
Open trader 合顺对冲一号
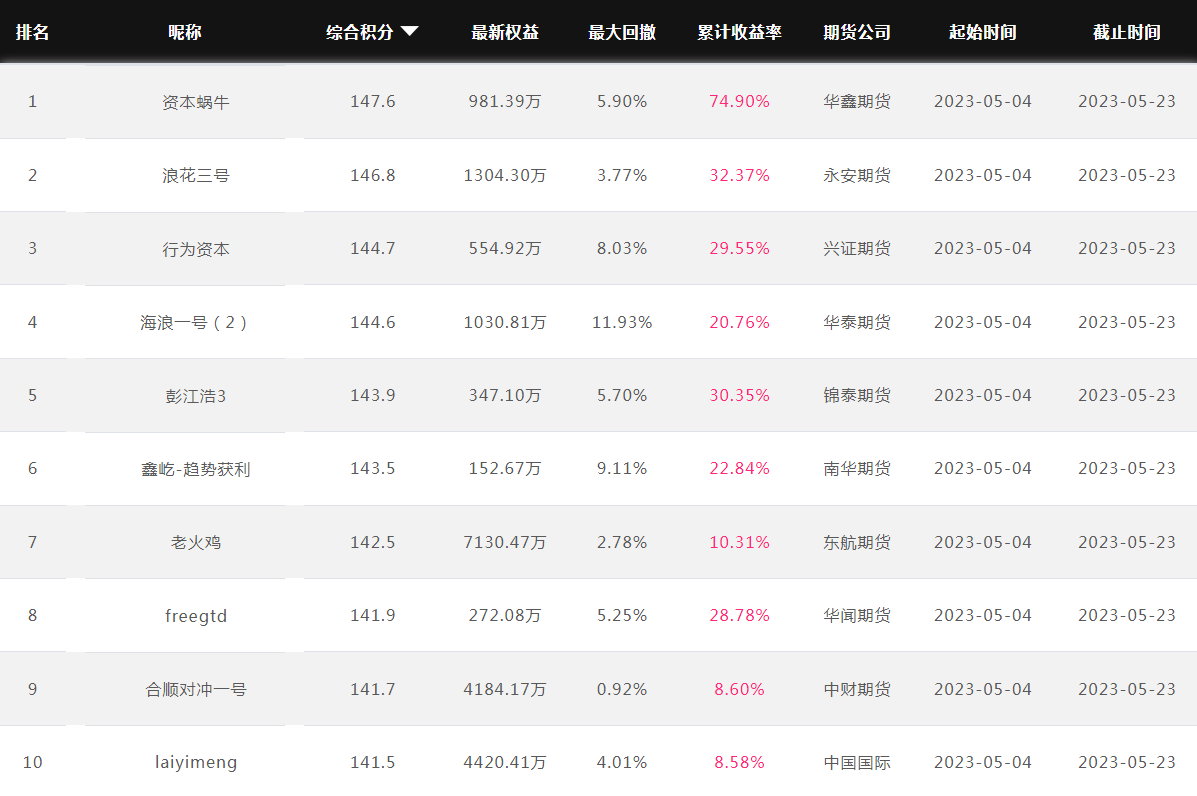195,689
